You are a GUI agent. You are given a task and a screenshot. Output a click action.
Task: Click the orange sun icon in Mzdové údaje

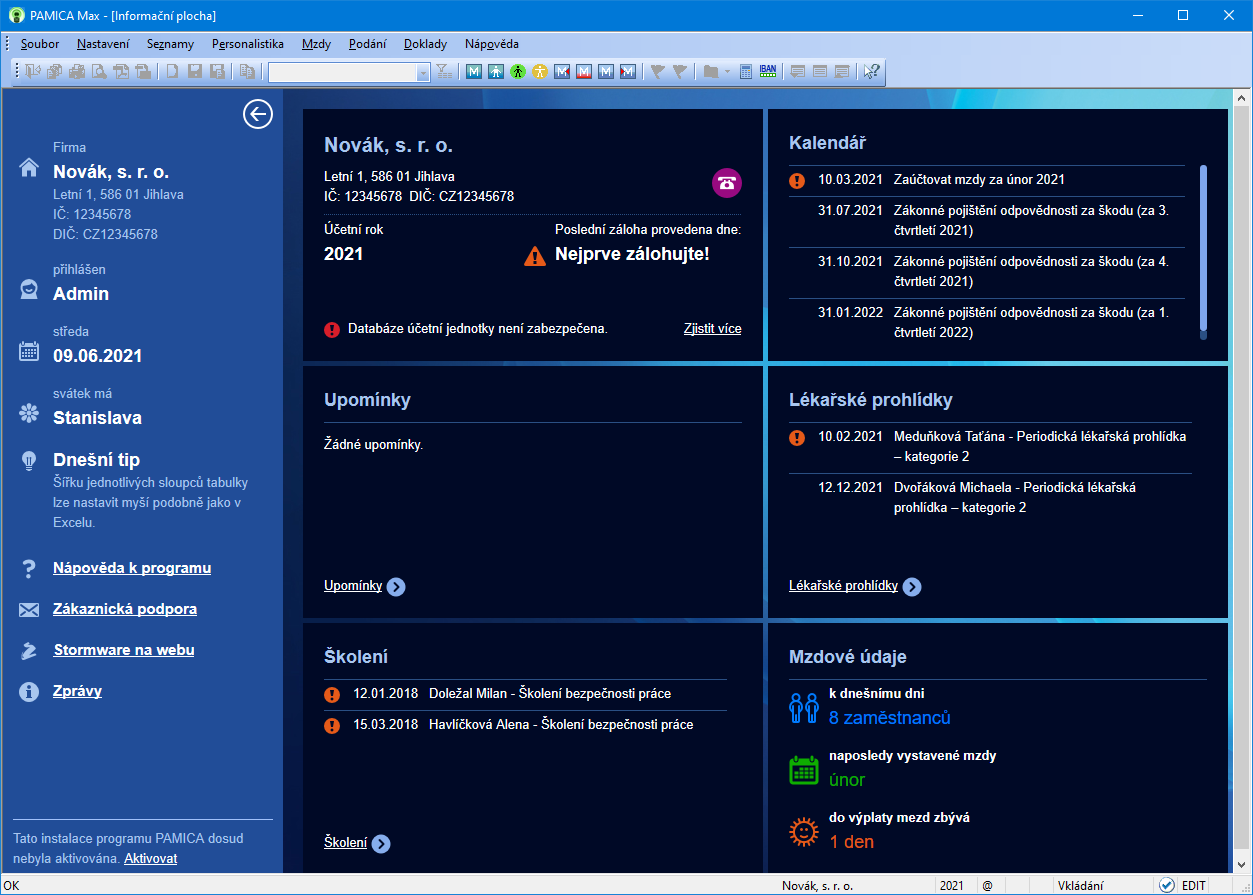coord(804,832)
